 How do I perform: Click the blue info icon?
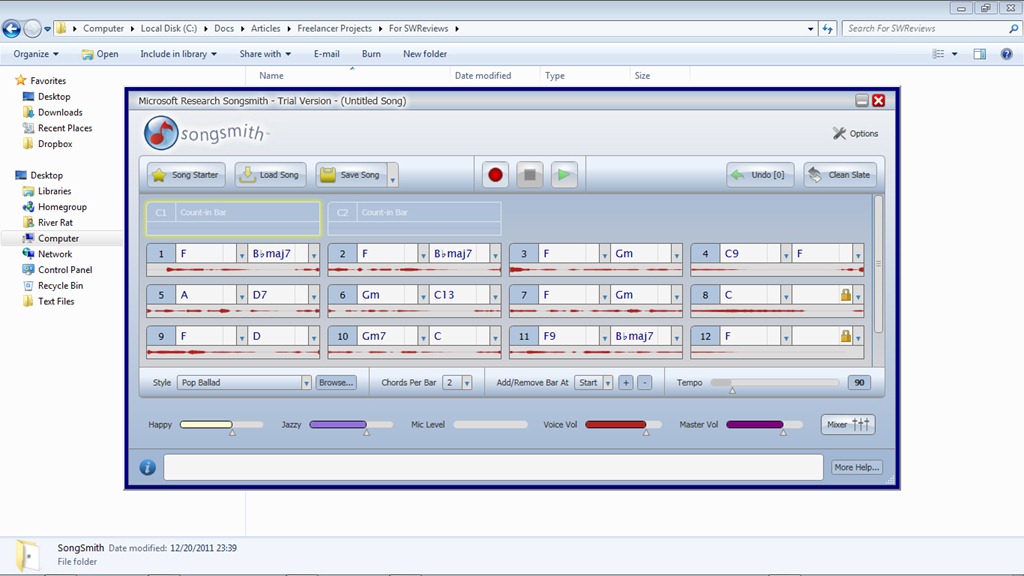tap(148, 467)
